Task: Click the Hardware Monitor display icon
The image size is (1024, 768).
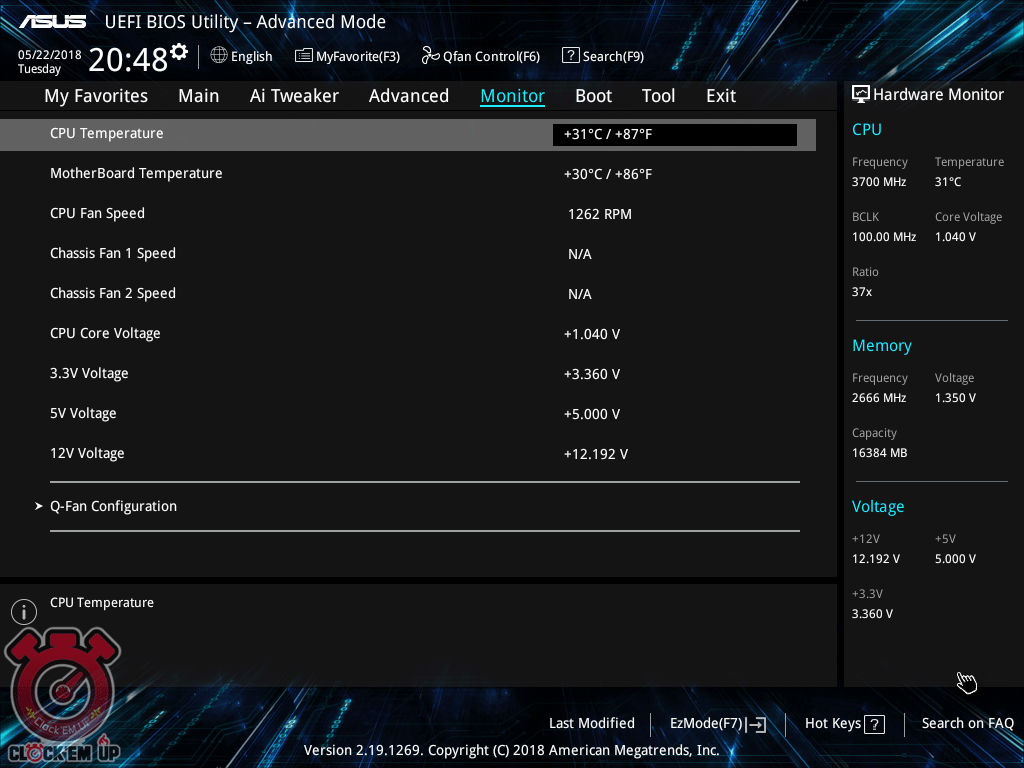Action: pyautogui.click(x=860, y=95)
